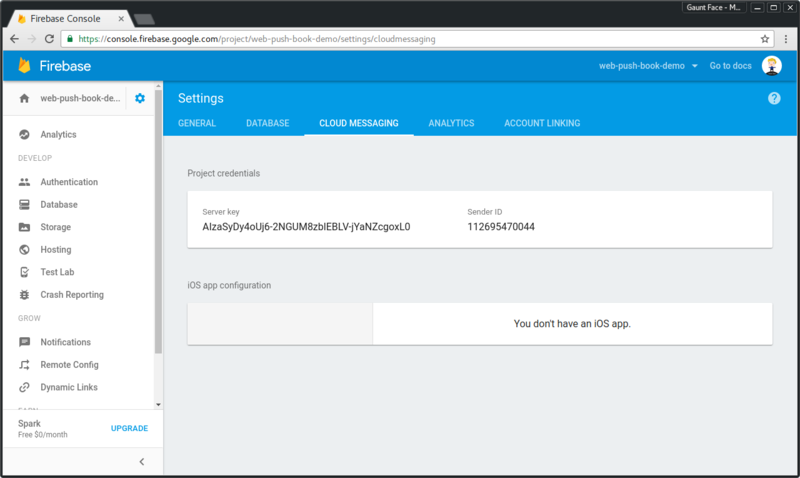Screen dimensions: 800x478
Task: Click the Upgrade plan button
Action: [130, 429]
